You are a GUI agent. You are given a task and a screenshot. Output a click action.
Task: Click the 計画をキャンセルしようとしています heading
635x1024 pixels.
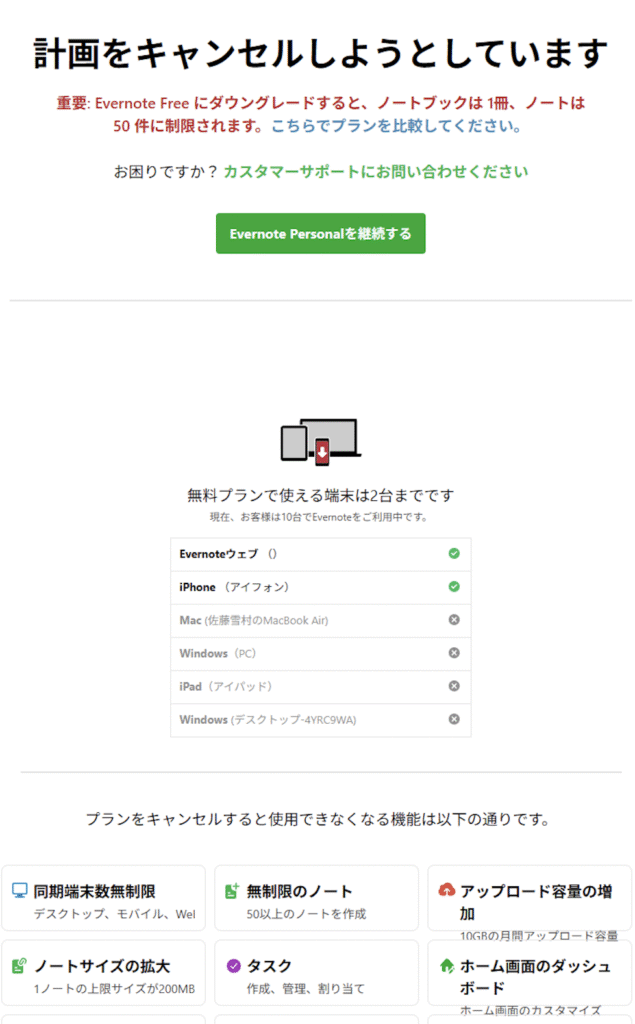pyautogui.click(x=321, y=54)
